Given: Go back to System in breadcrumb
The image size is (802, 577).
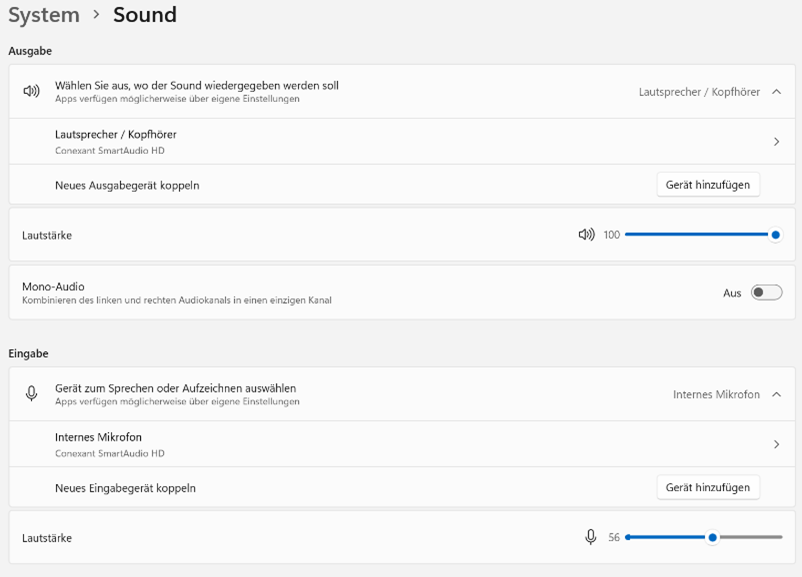Looking at the screenshot, I should click(x=44, y=15).
